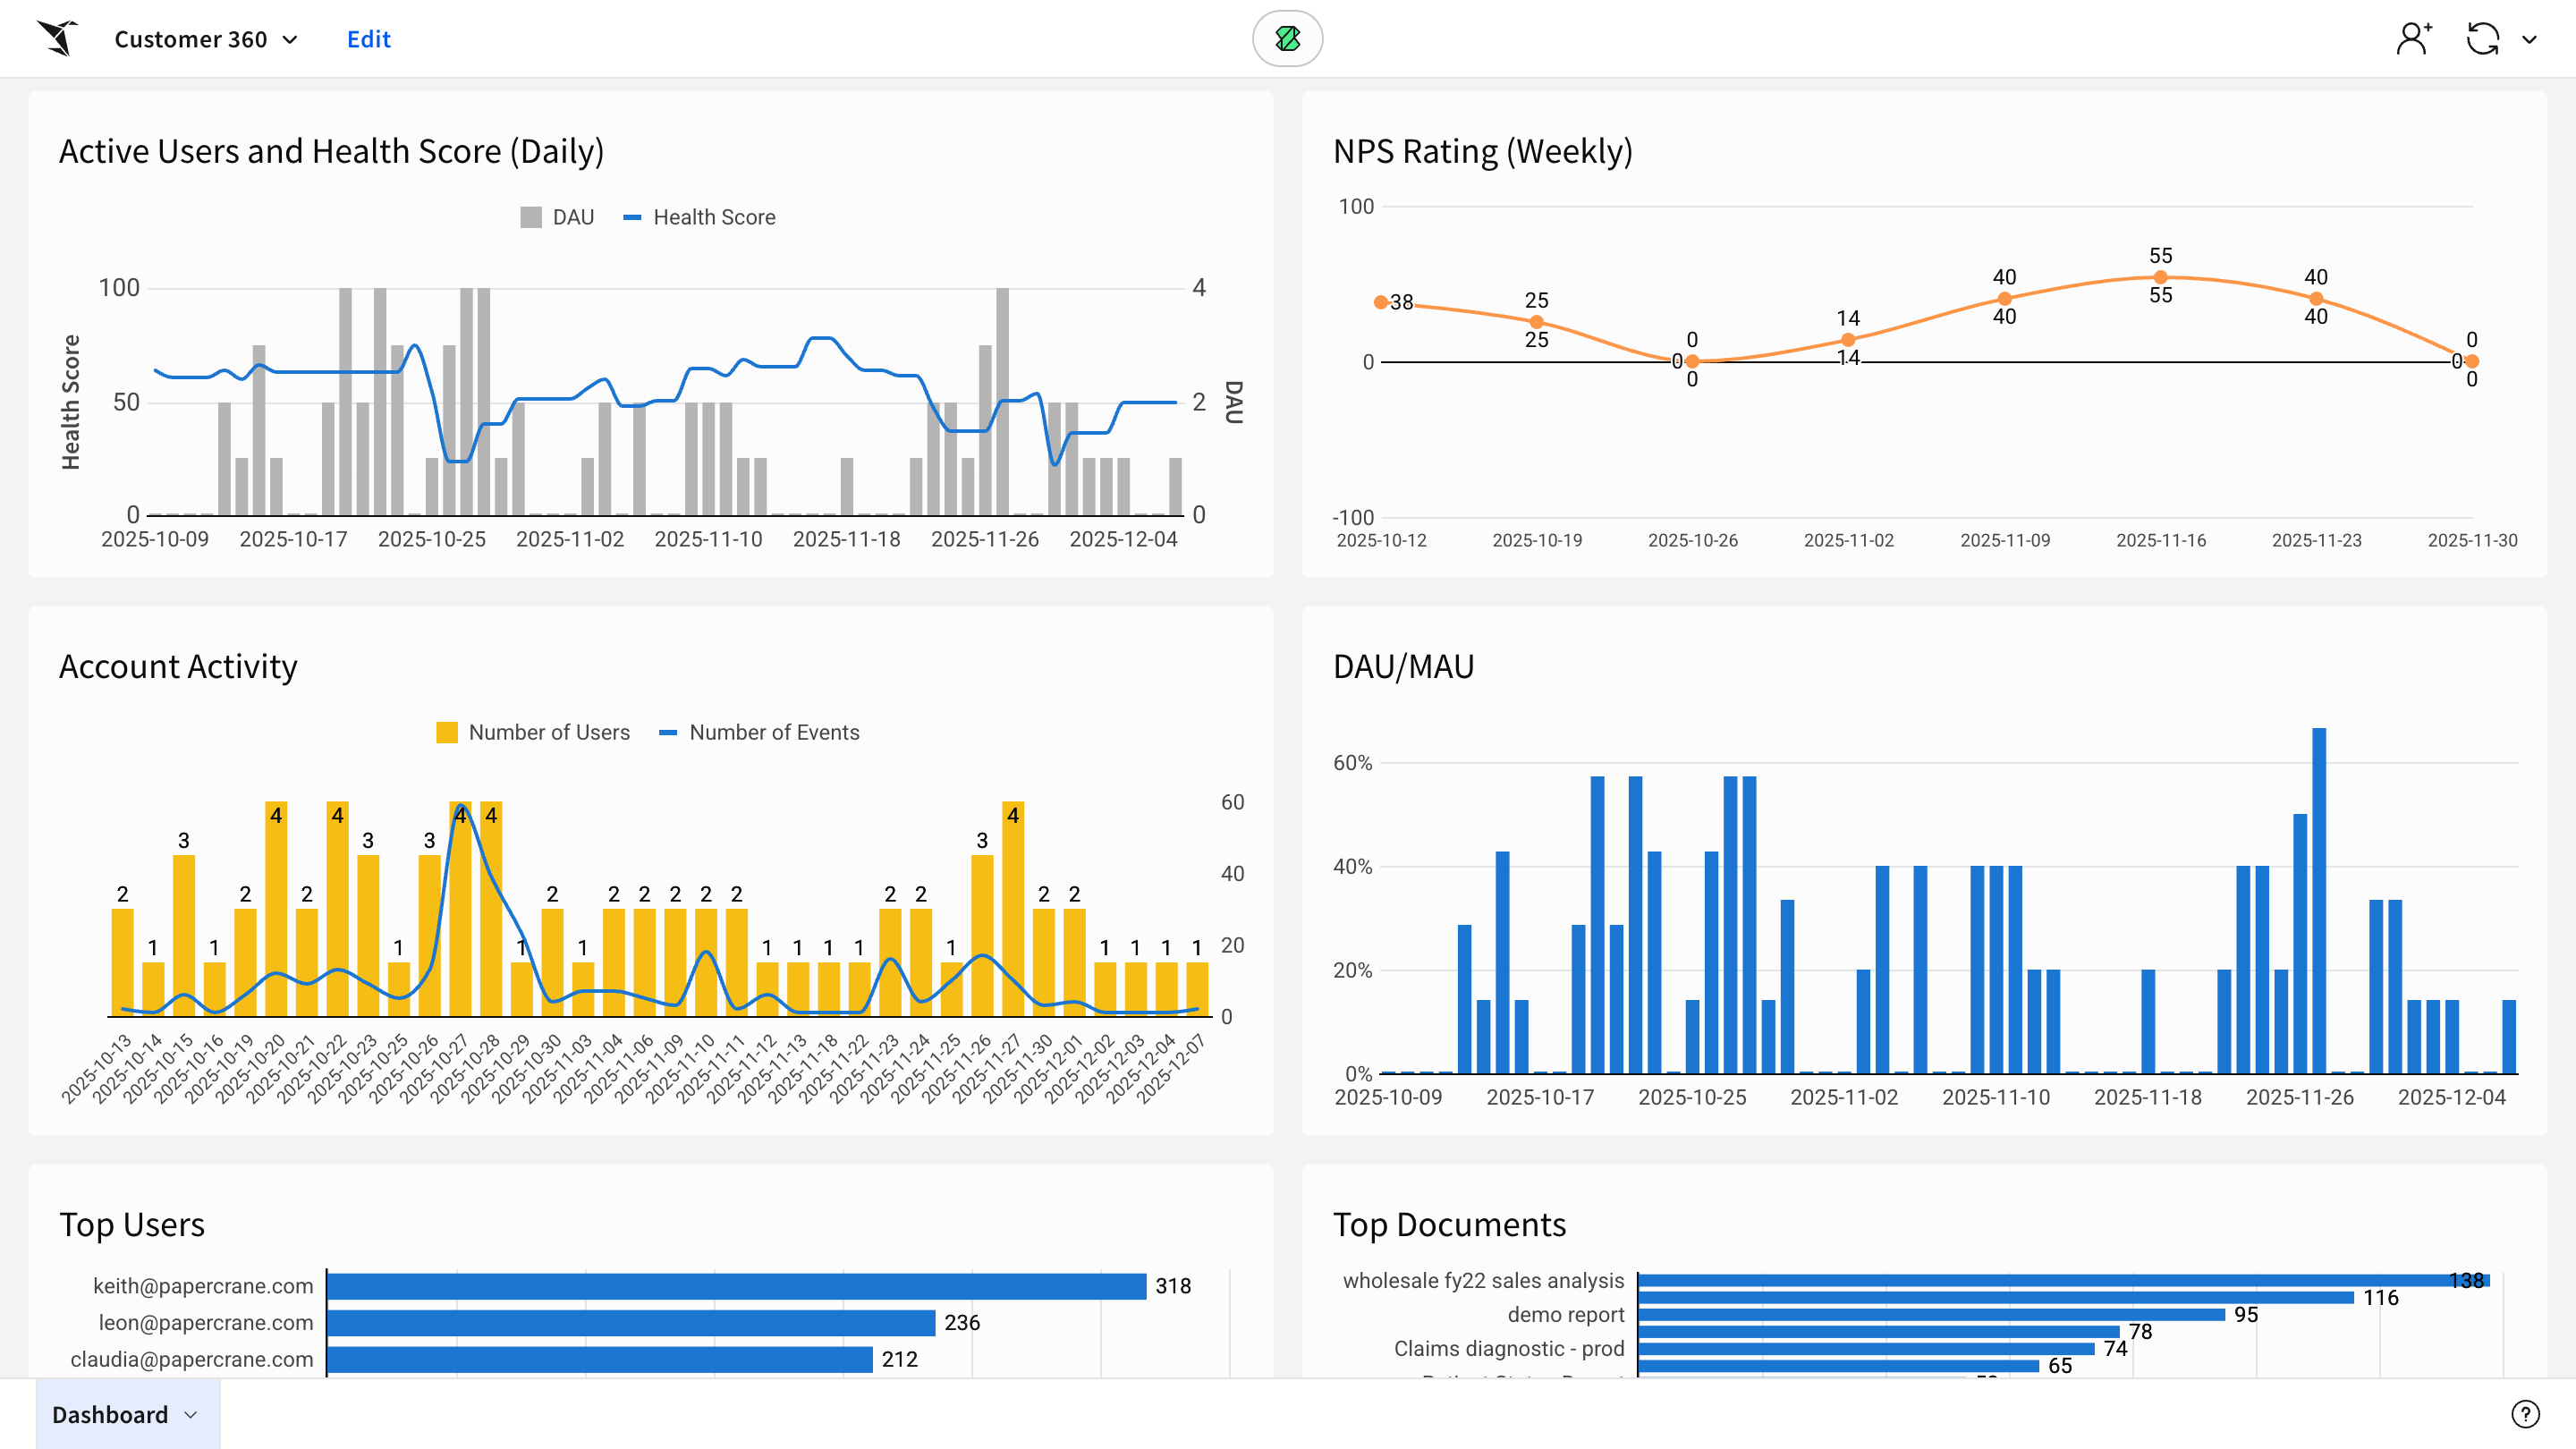Click the tallest DAU/MAU bar
The width and height of the screenshot is (2576, 1449).
point(2318,900)
